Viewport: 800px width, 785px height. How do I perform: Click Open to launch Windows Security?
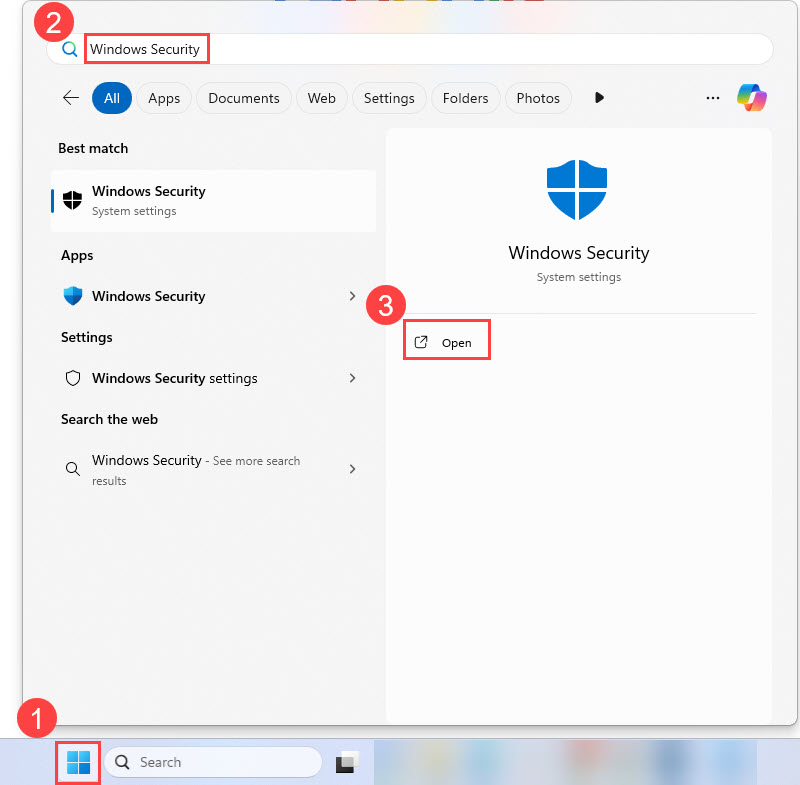[447, 342]
